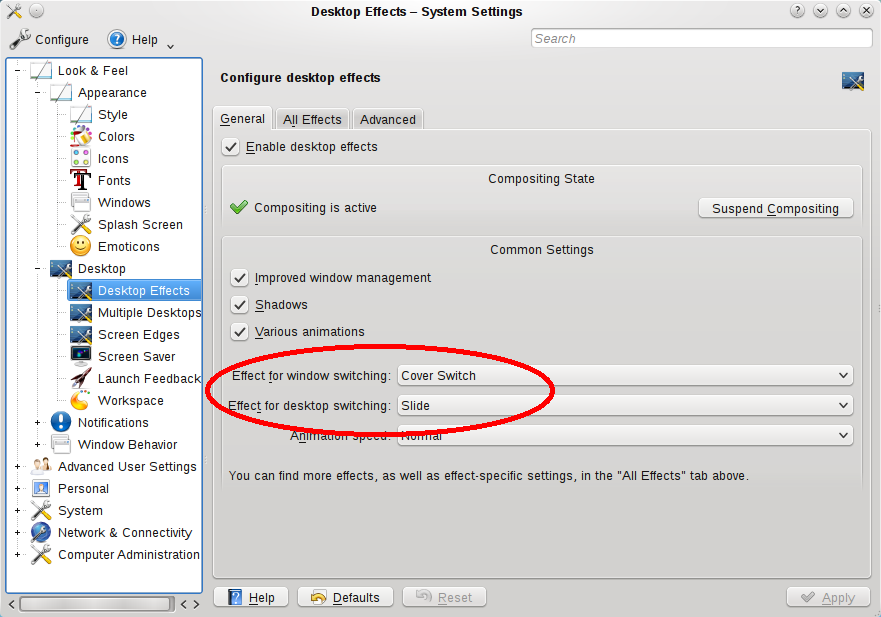Click the smiley Emoticons icon
This screenshot has height=617, width=881.
81,246
